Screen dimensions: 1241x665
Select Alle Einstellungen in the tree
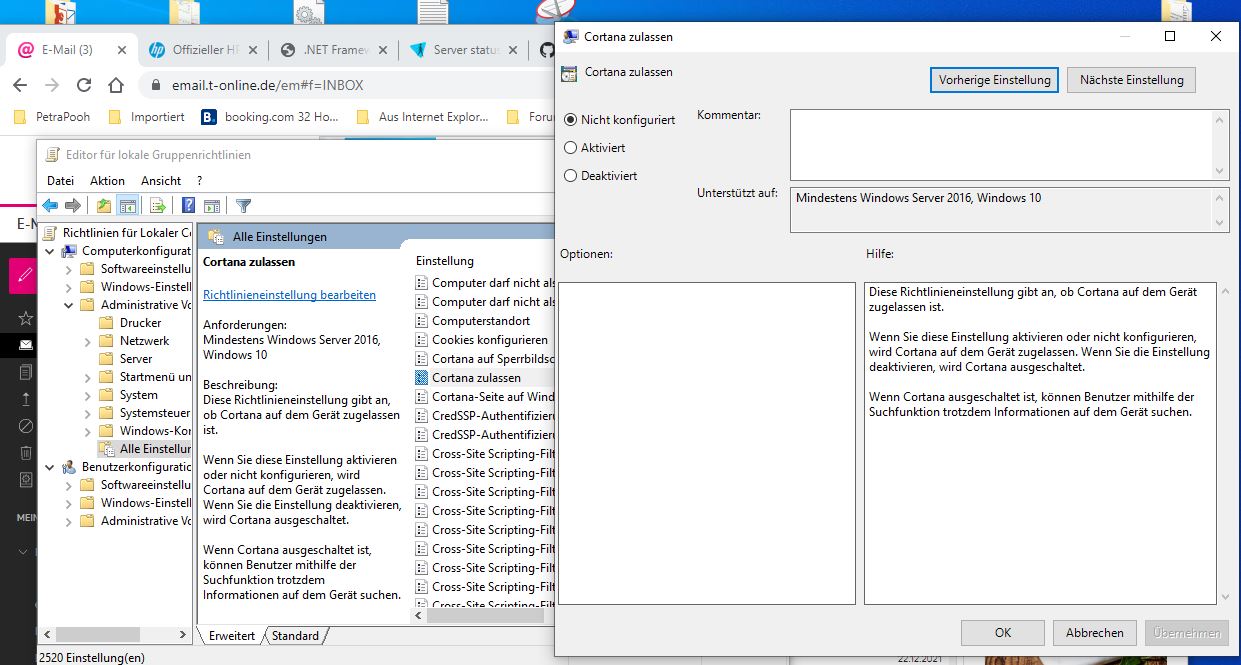(145, 449)
